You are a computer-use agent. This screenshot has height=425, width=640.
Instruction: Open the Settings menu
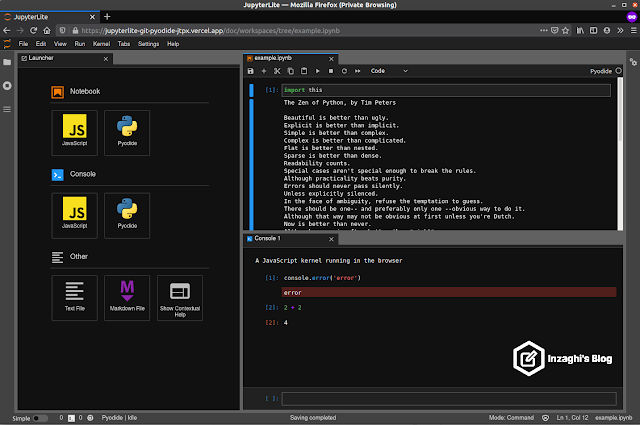click(148, 44)
